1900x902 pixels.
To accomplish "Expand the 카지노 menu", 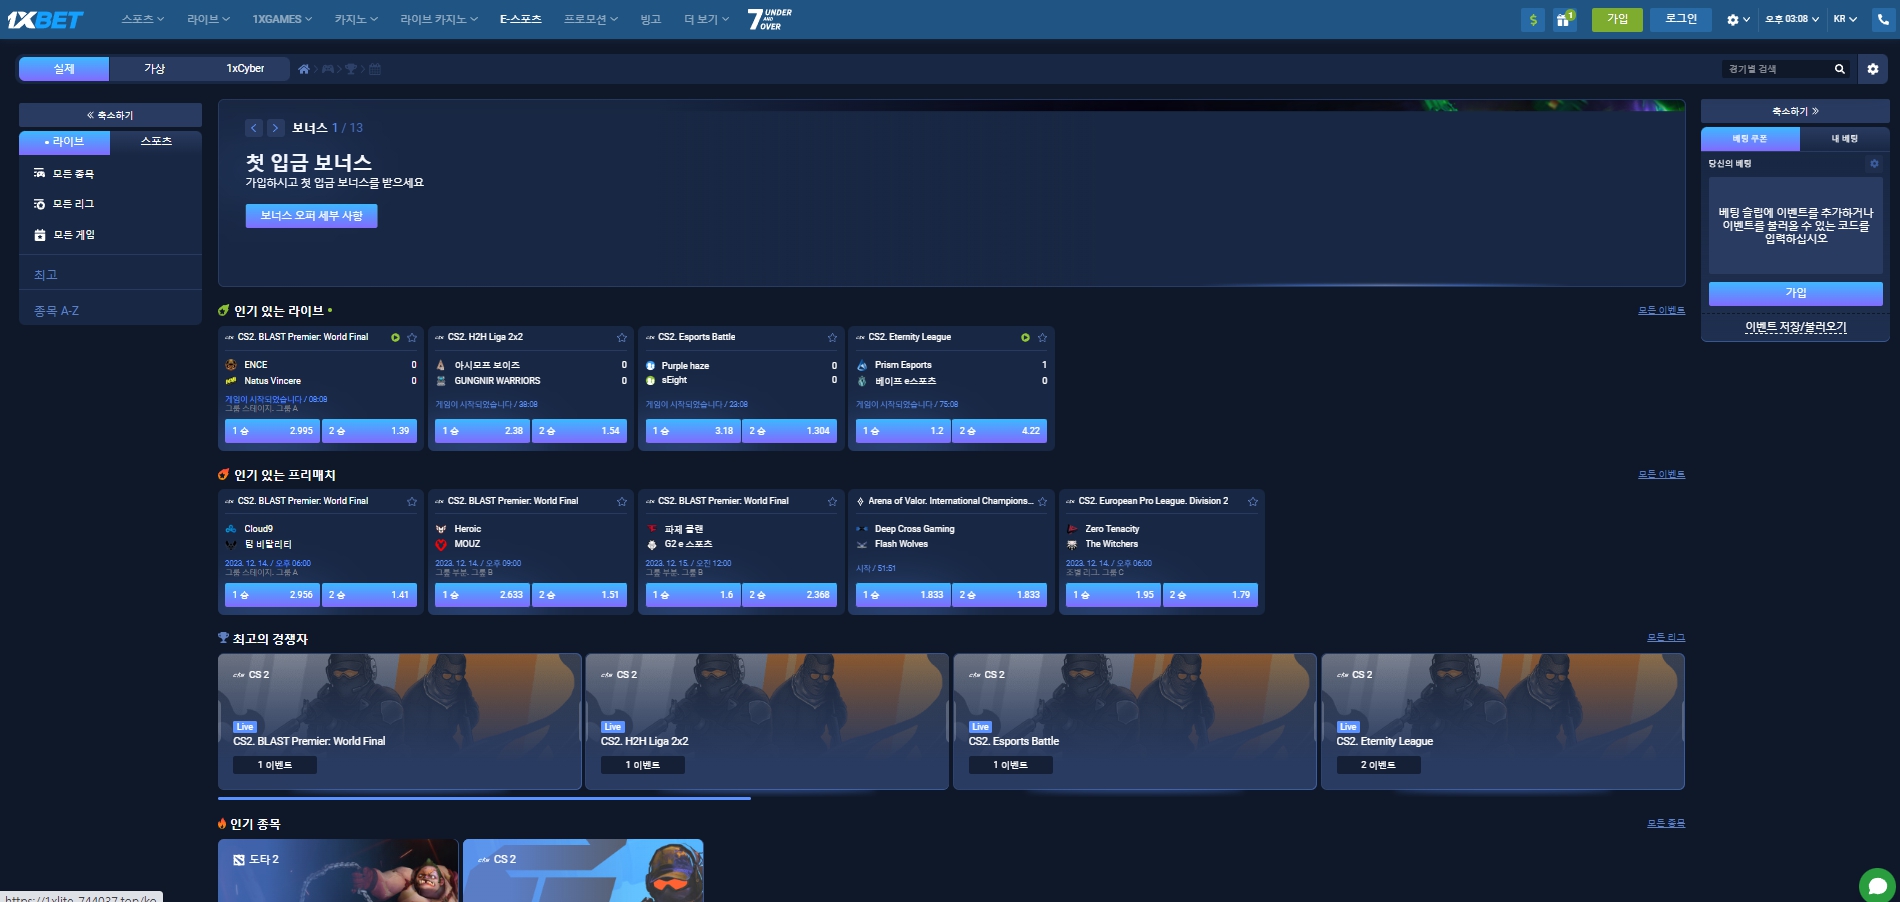I will pos(356,19).
